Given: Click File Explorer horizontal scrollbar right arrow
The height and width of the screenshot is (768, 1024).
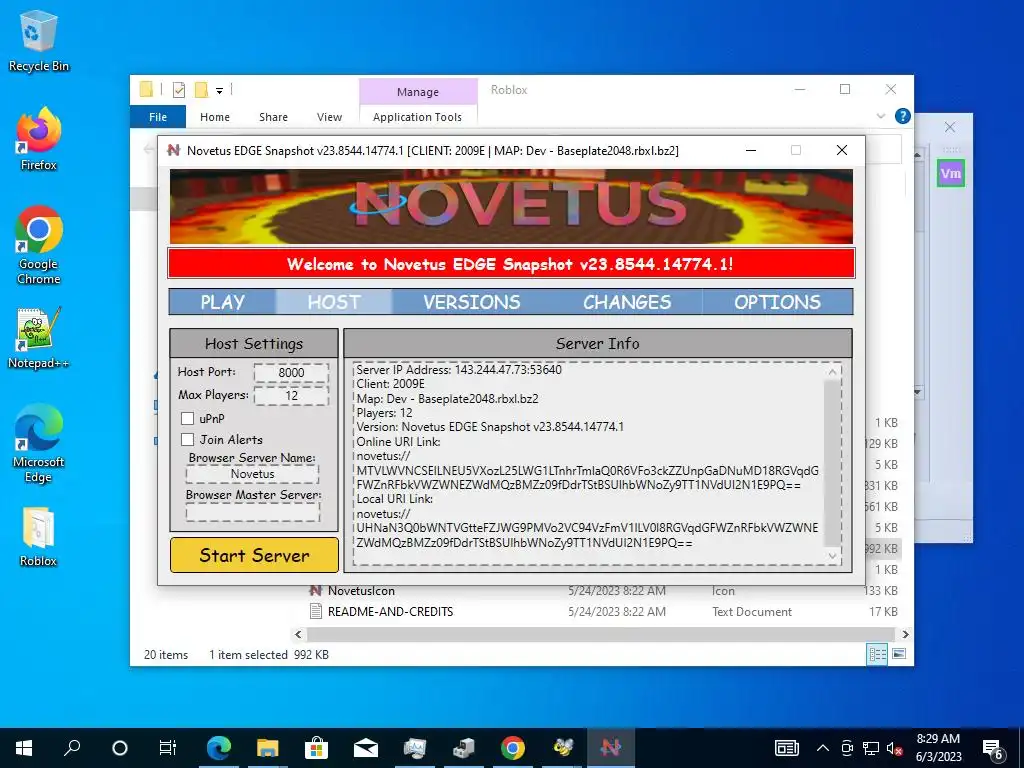Looking at the screenshot, I should coord(905,634).
